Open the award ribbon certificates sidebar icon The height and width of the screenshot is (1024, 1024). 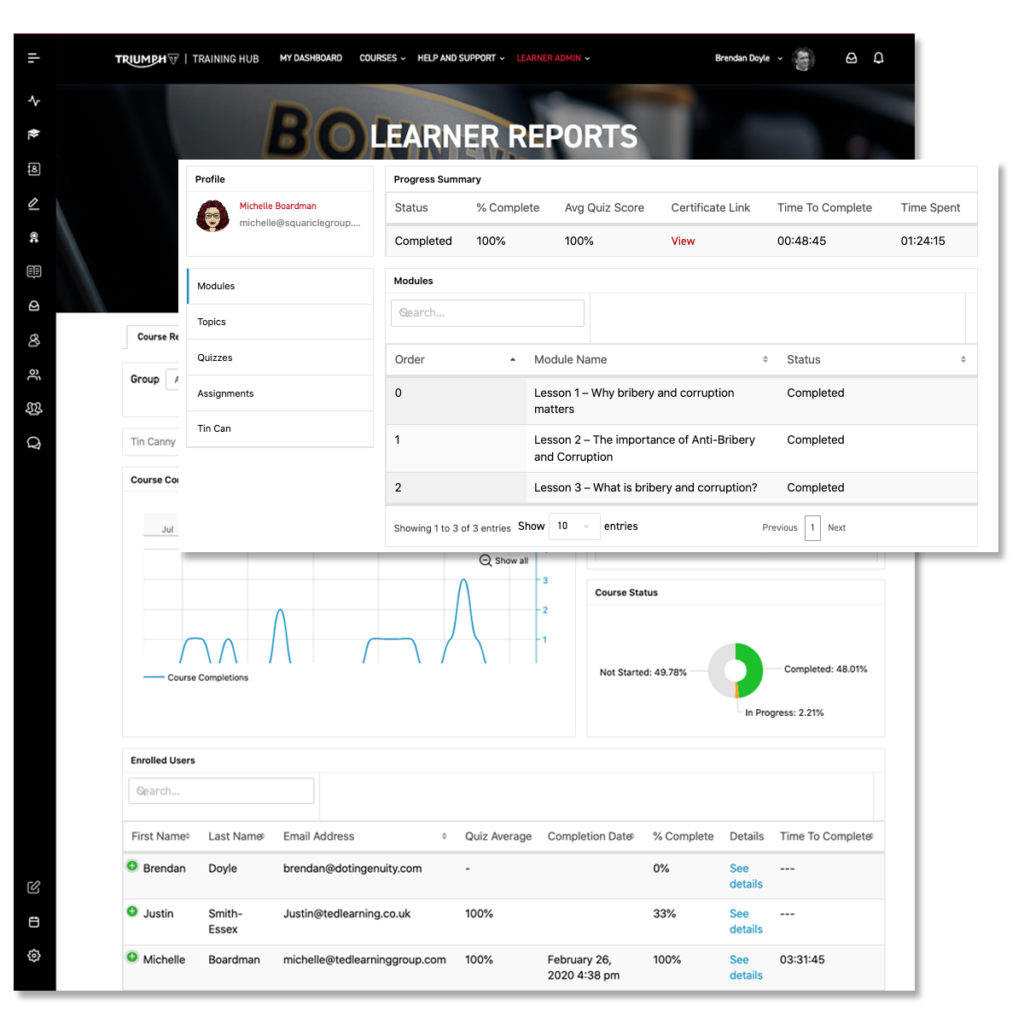point(34,238)
